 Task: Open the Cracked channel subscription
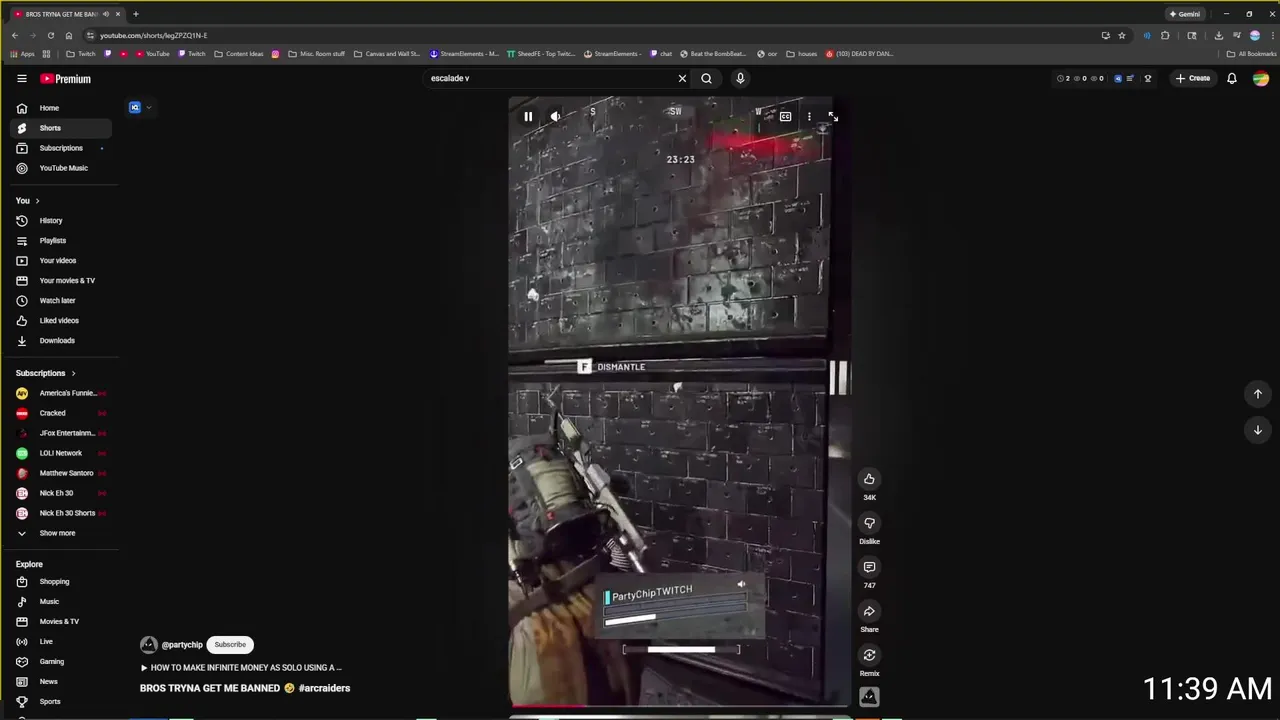click(x=60, y=413)
